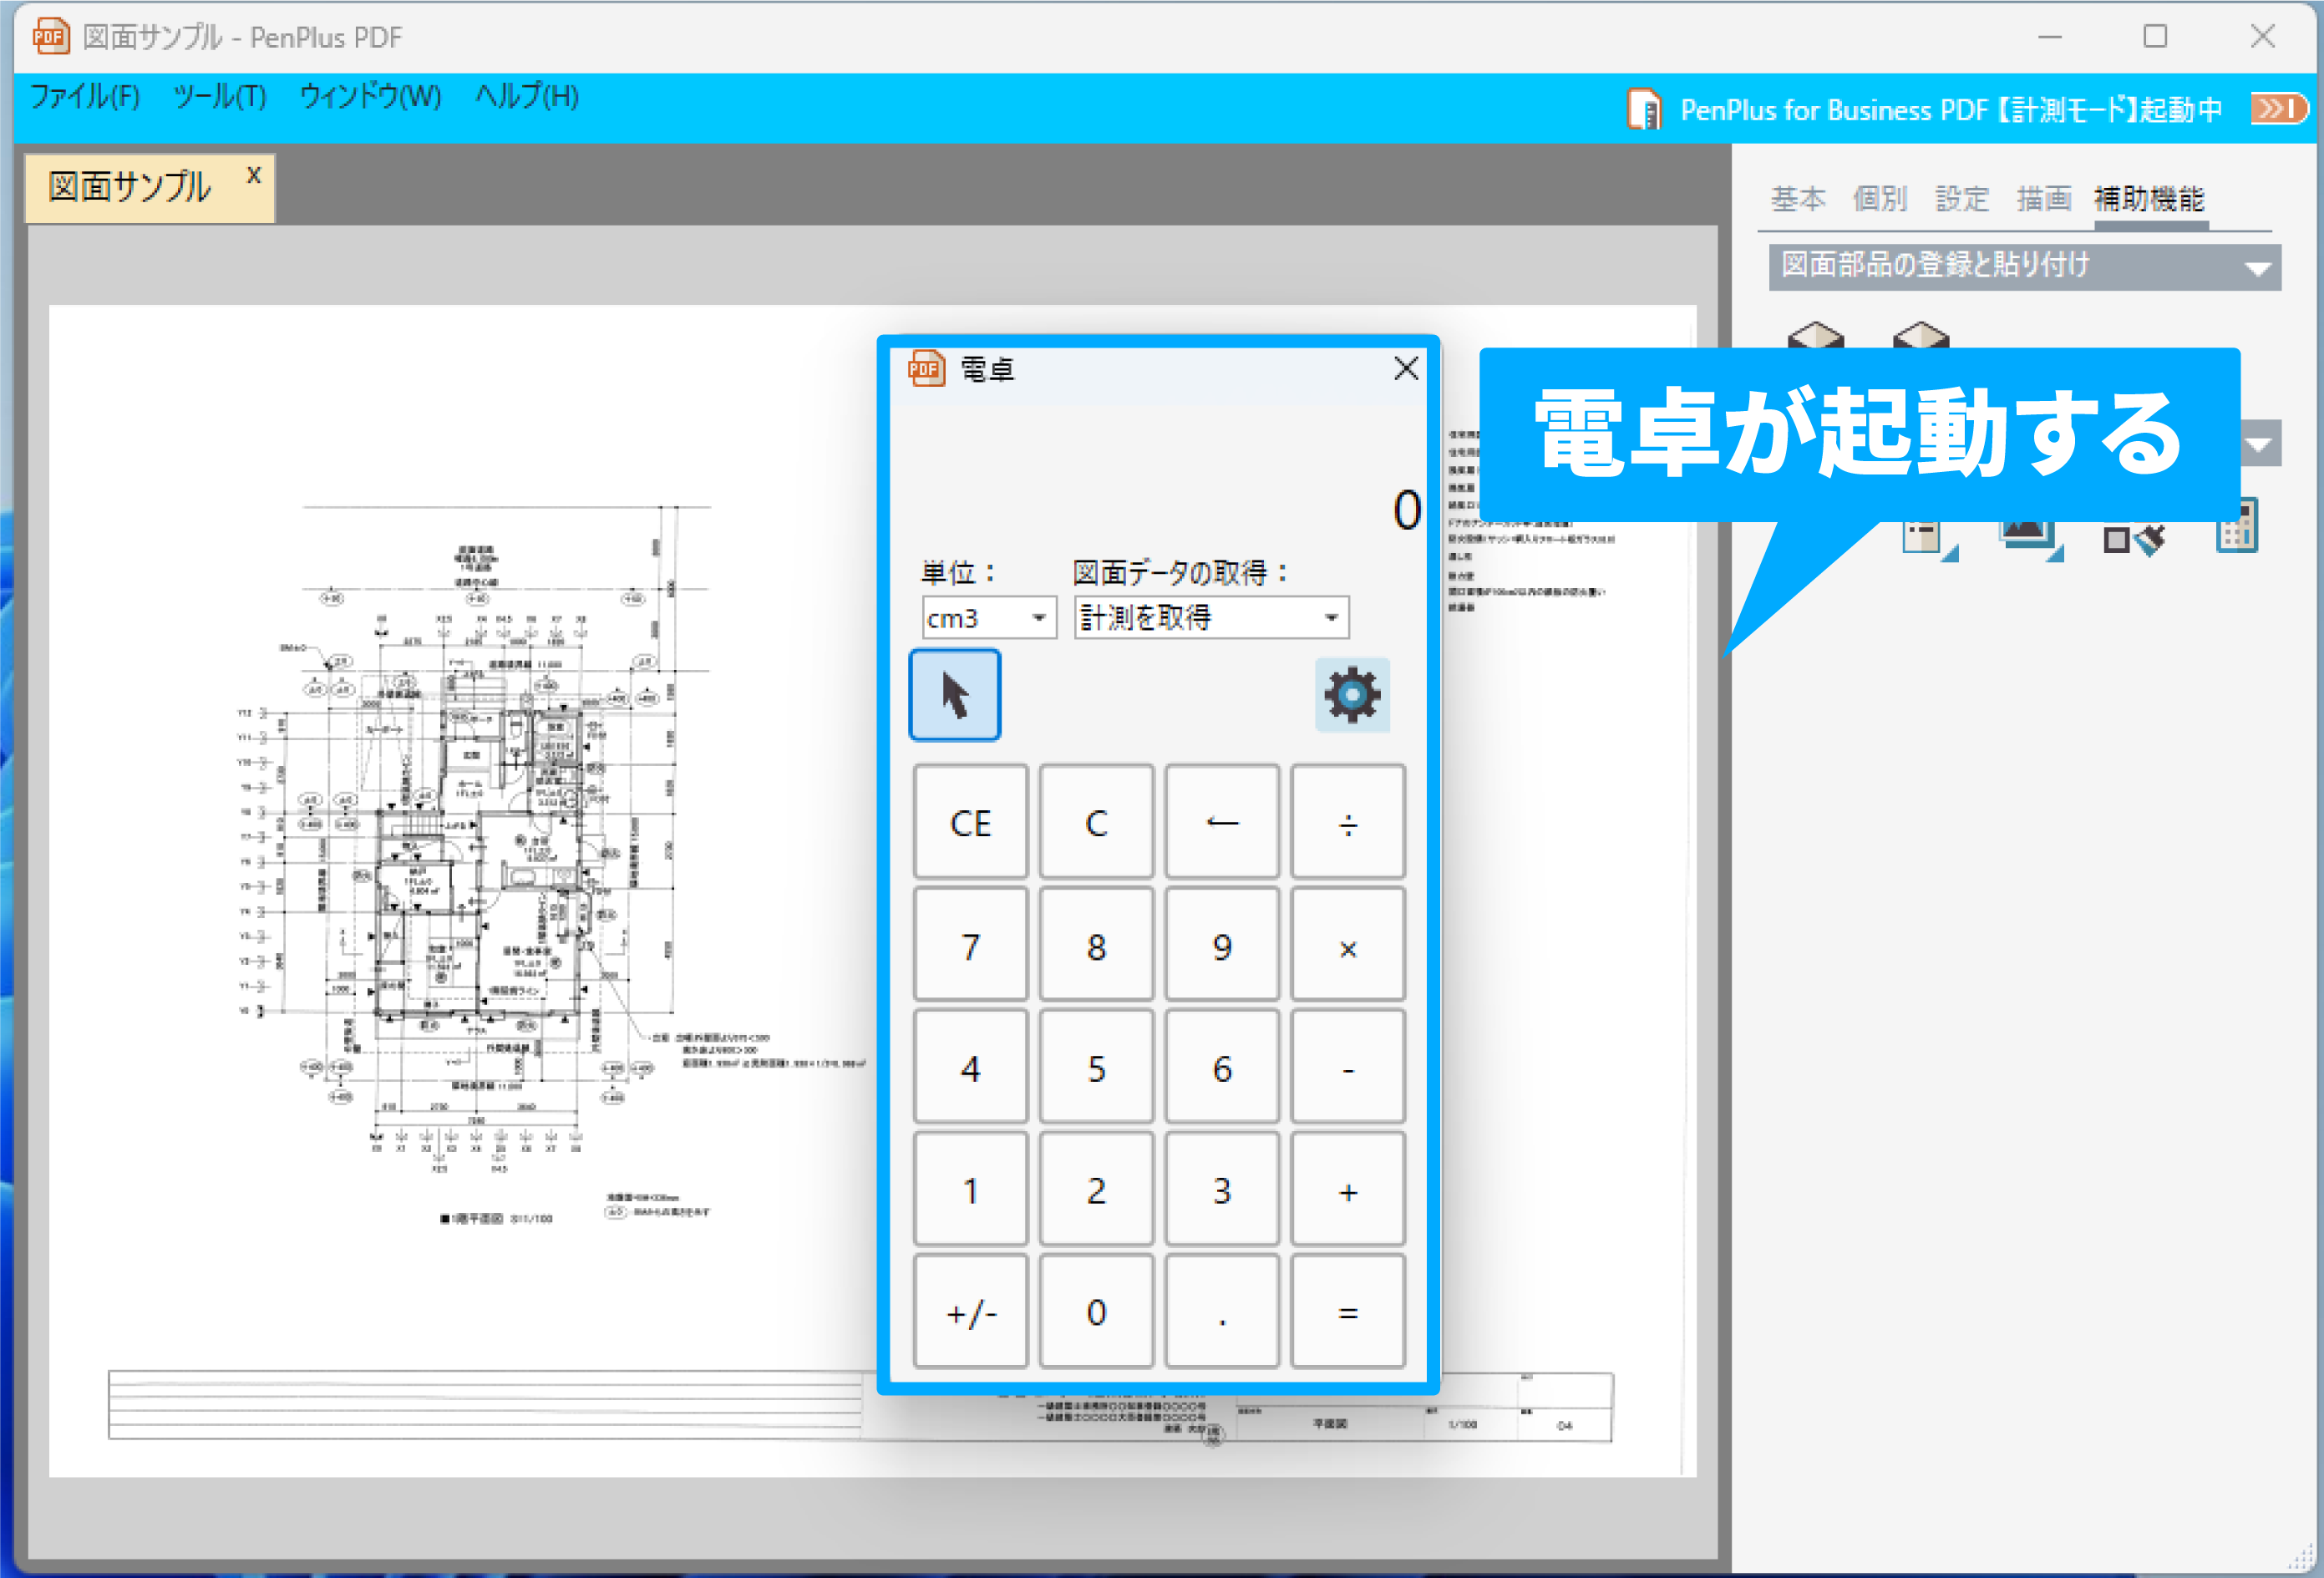
Task: Open the 単位 cm3 unit dropdown
Action: click(988, 618)
